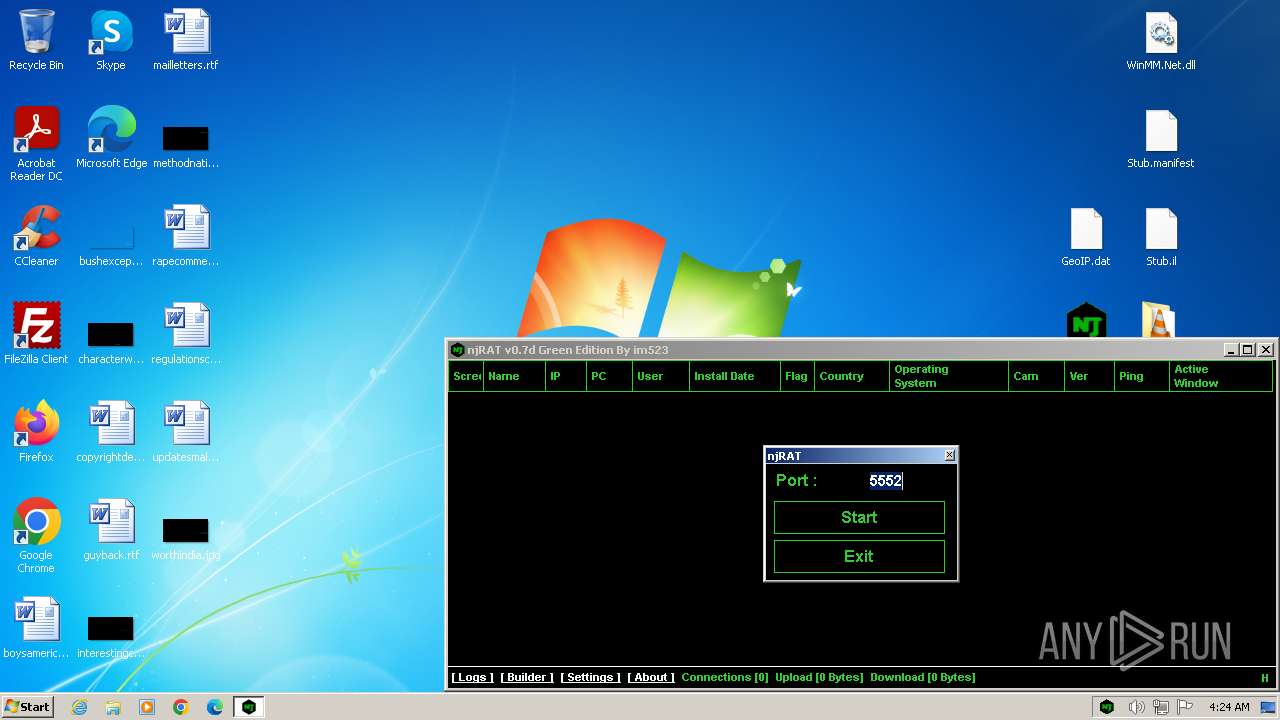Launch FileZilla Client shortcut
This screenshot has height=720, width=1280.
[36, 334]
